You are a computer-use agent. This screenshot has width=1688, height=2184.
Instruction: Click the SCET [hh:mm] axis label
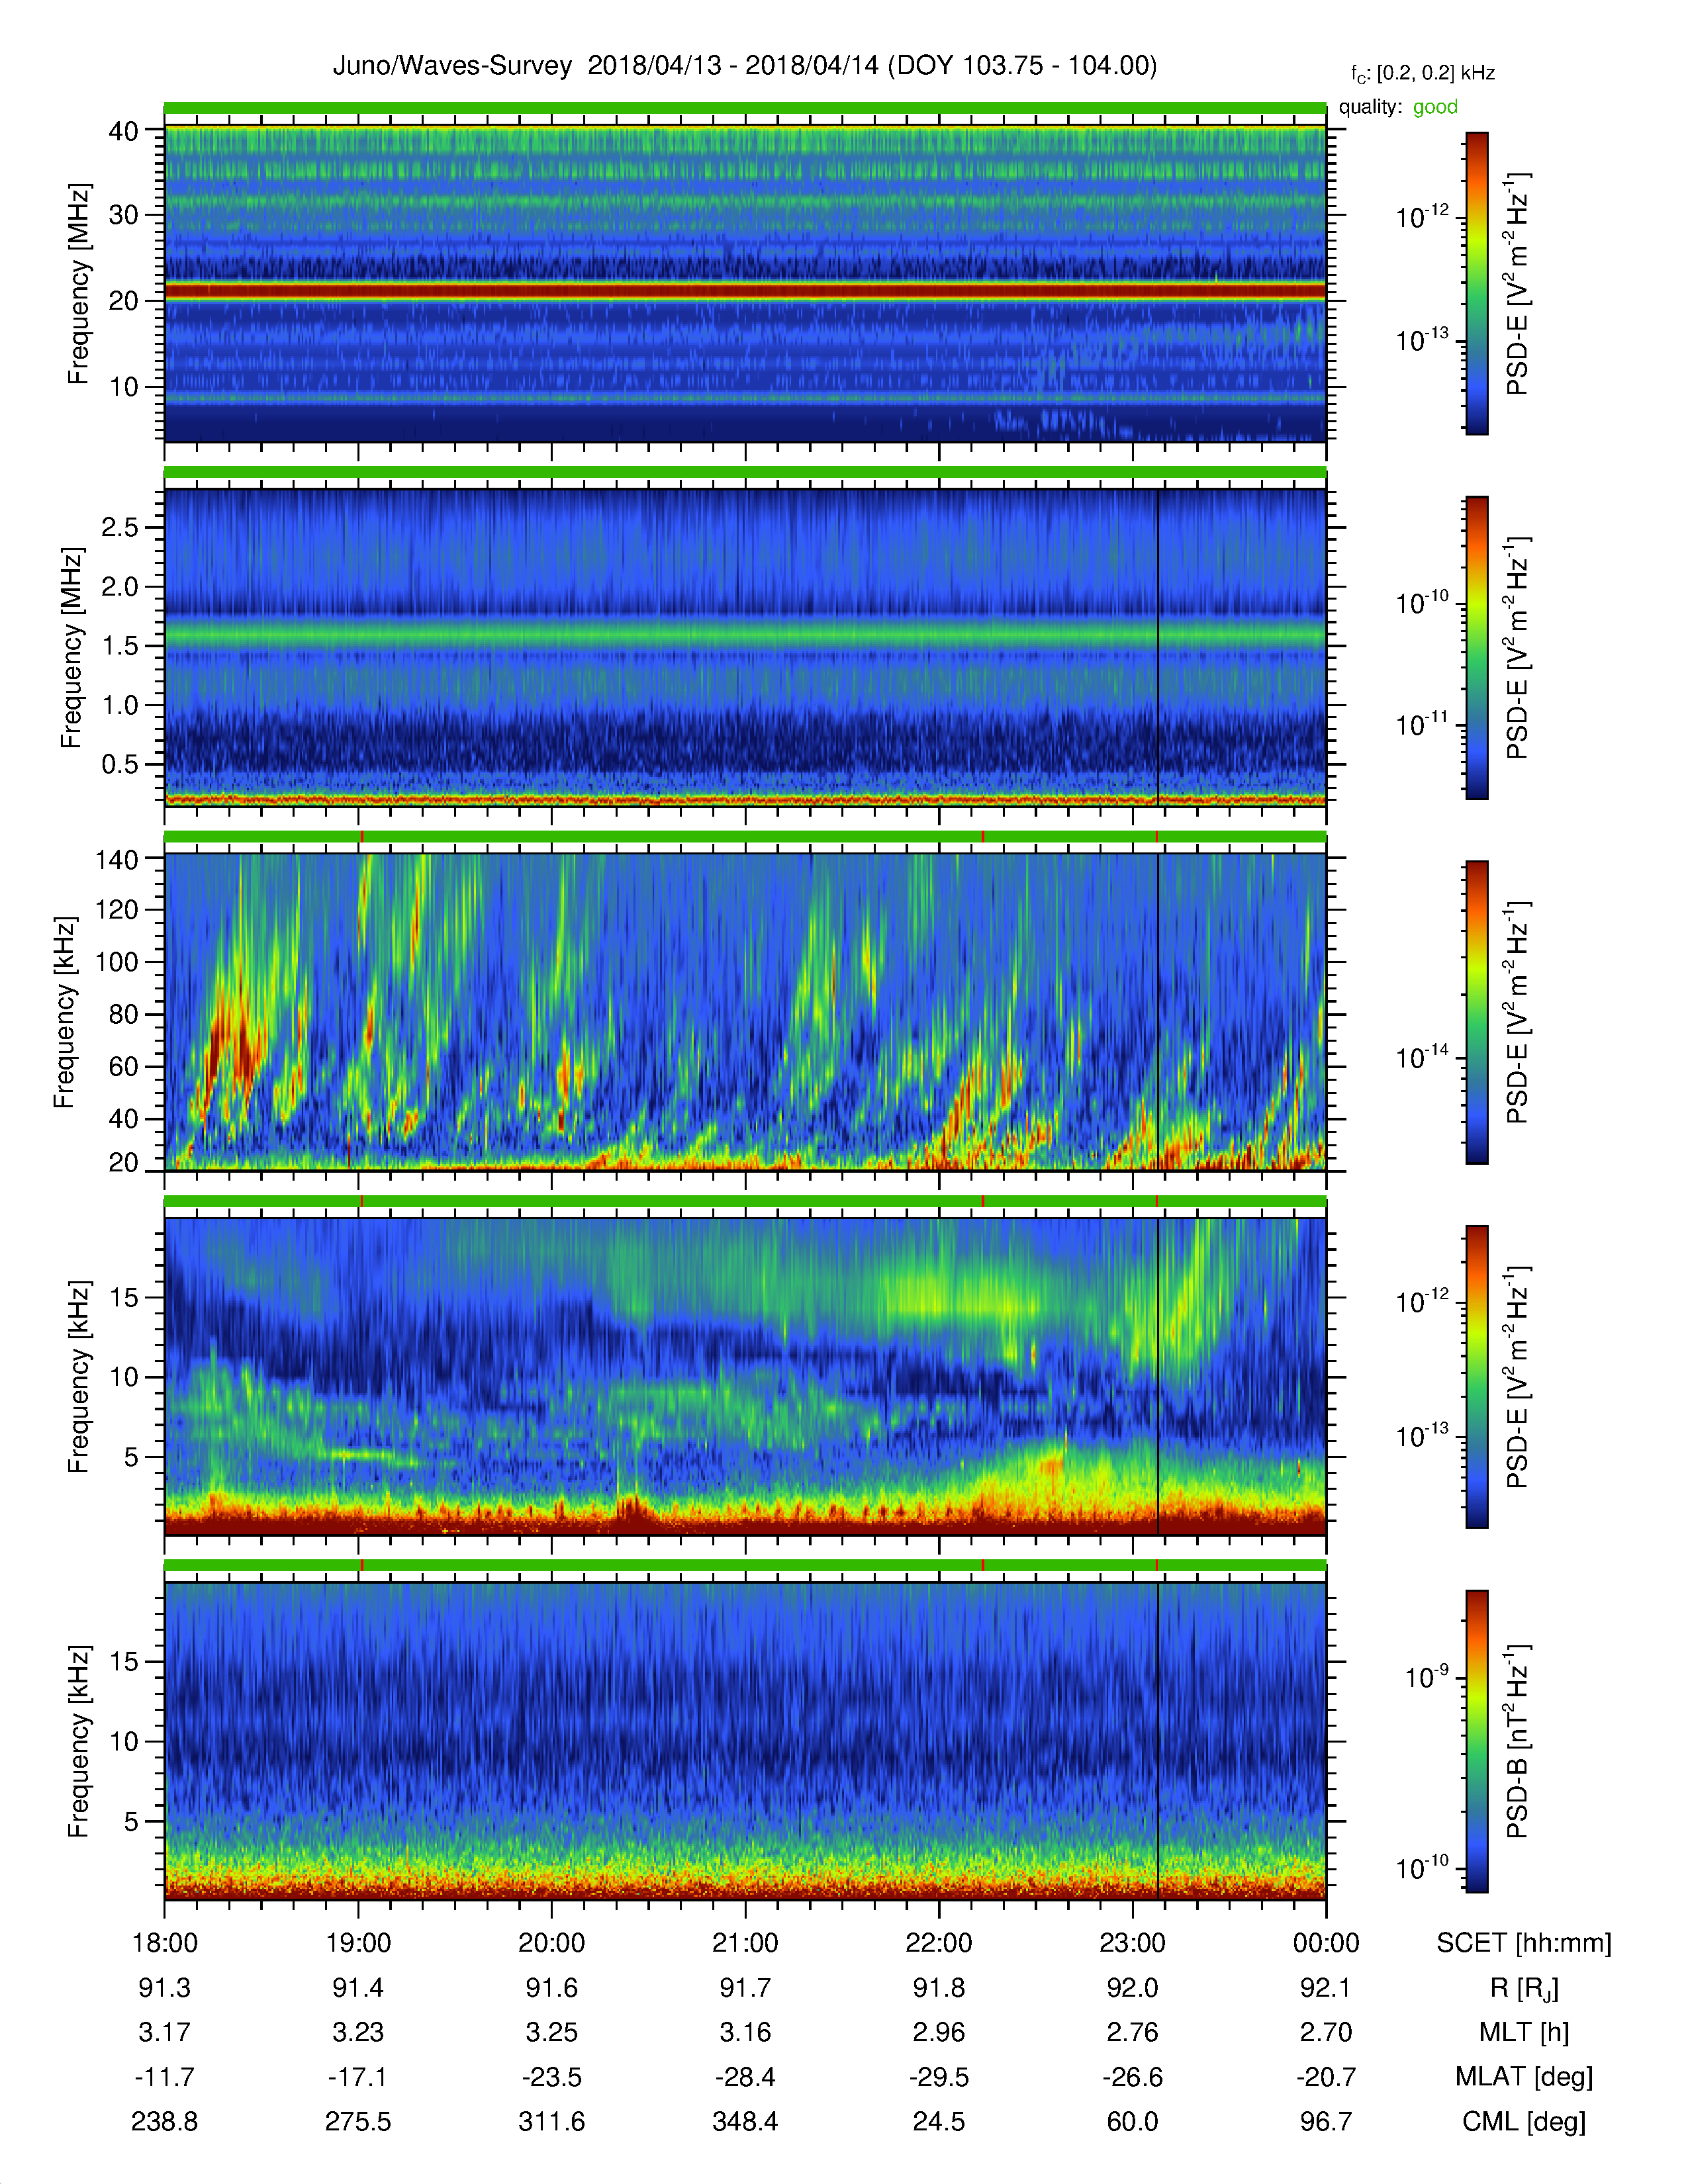tap(1524, 1943)
